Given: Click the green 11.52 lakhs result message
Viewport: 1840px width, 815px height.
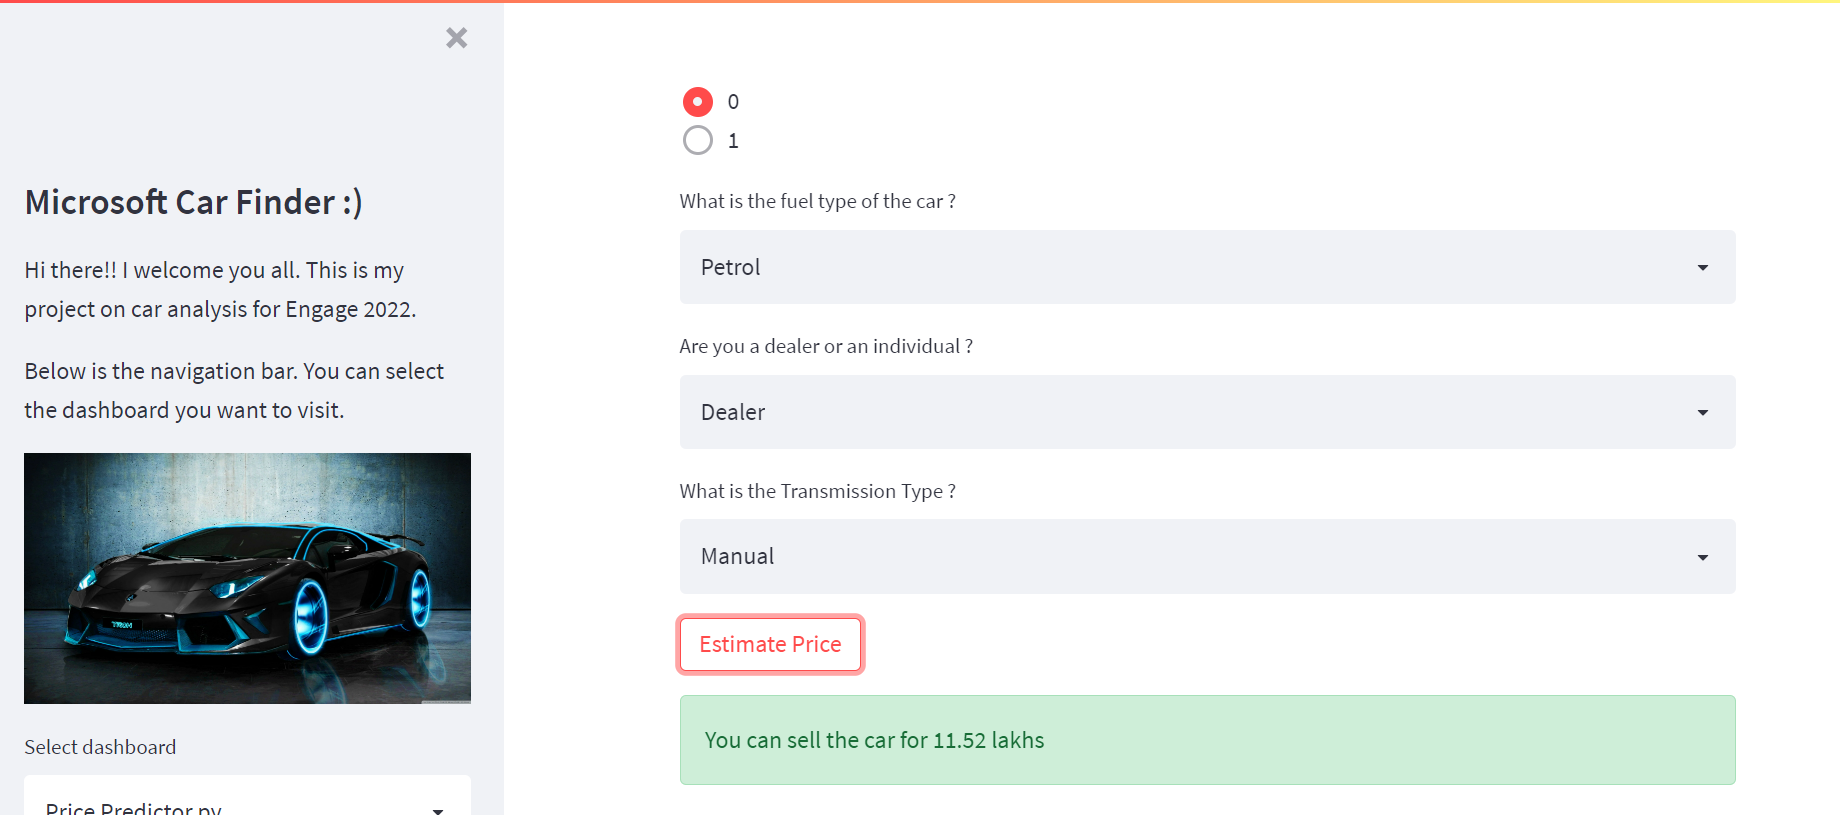Looking at the screenshot, I should (x=1206, y=740).
